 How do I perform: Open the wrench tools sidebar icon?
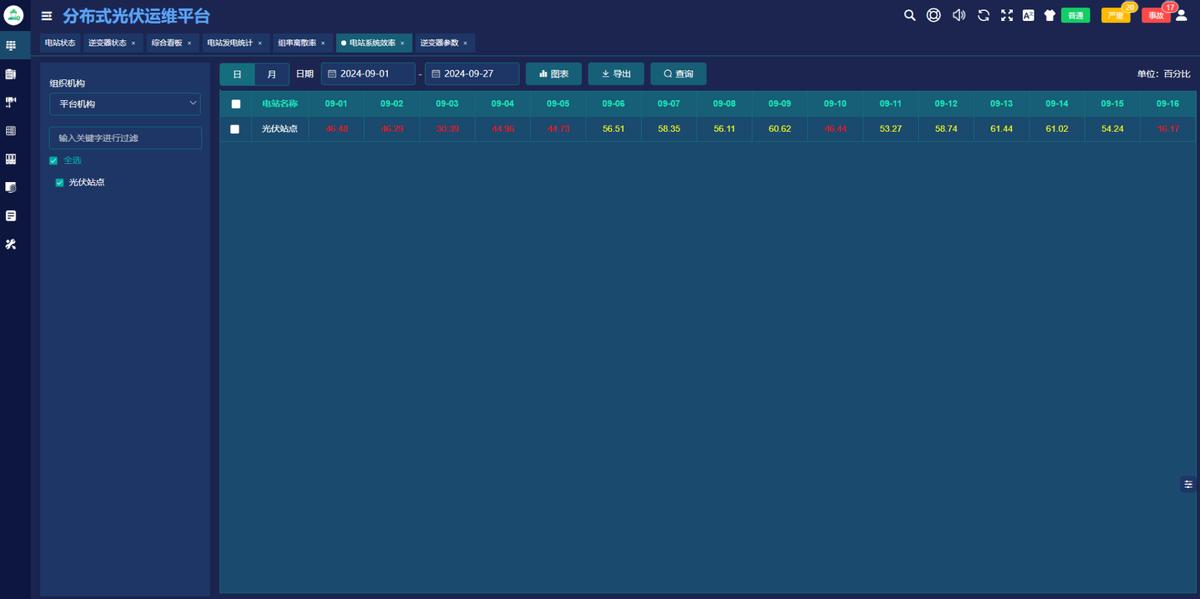pyautogui.click(x=11, y=244)
